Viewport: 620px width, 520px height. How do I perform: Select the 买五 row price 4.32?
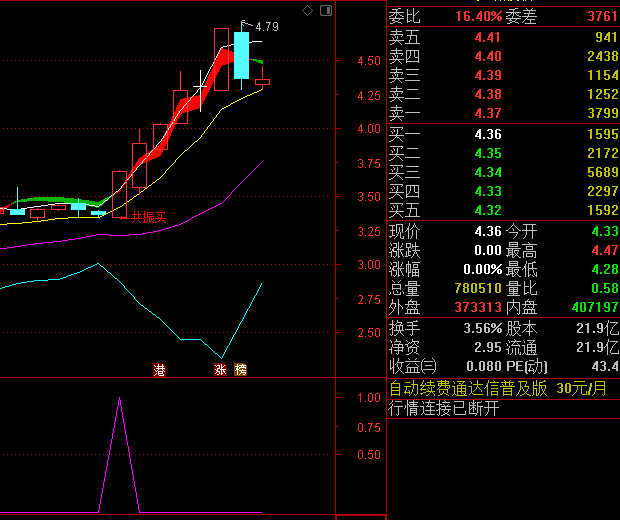(x=488, y=210)
